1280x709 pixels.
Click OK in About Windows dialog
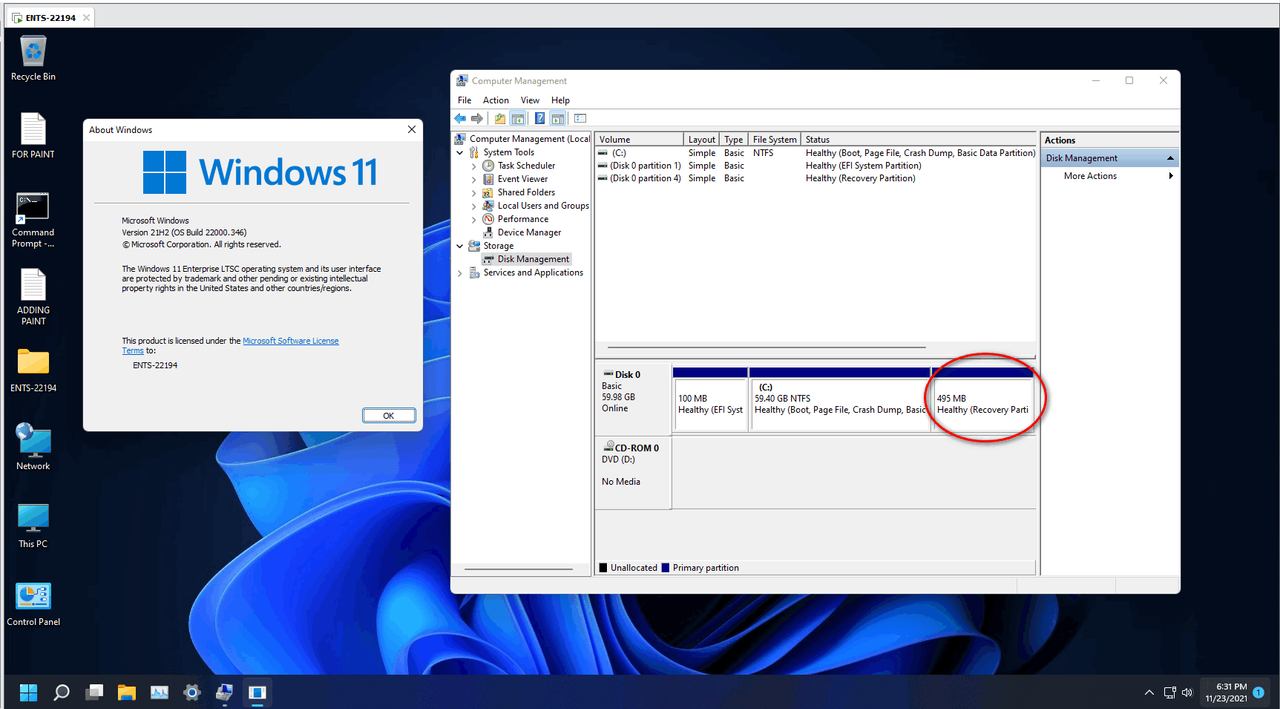pyautogui.click(x=388, y=415)
